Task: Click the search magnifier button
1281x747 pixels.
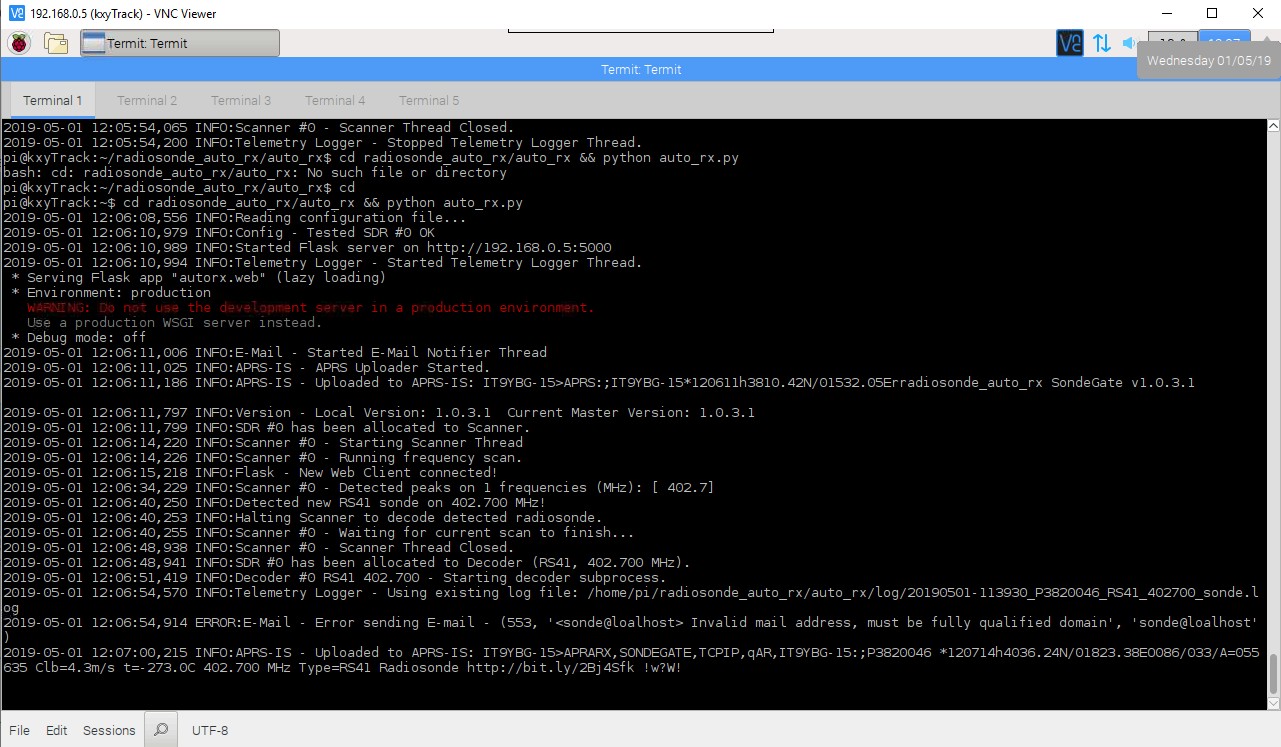Action: point(160,730)
